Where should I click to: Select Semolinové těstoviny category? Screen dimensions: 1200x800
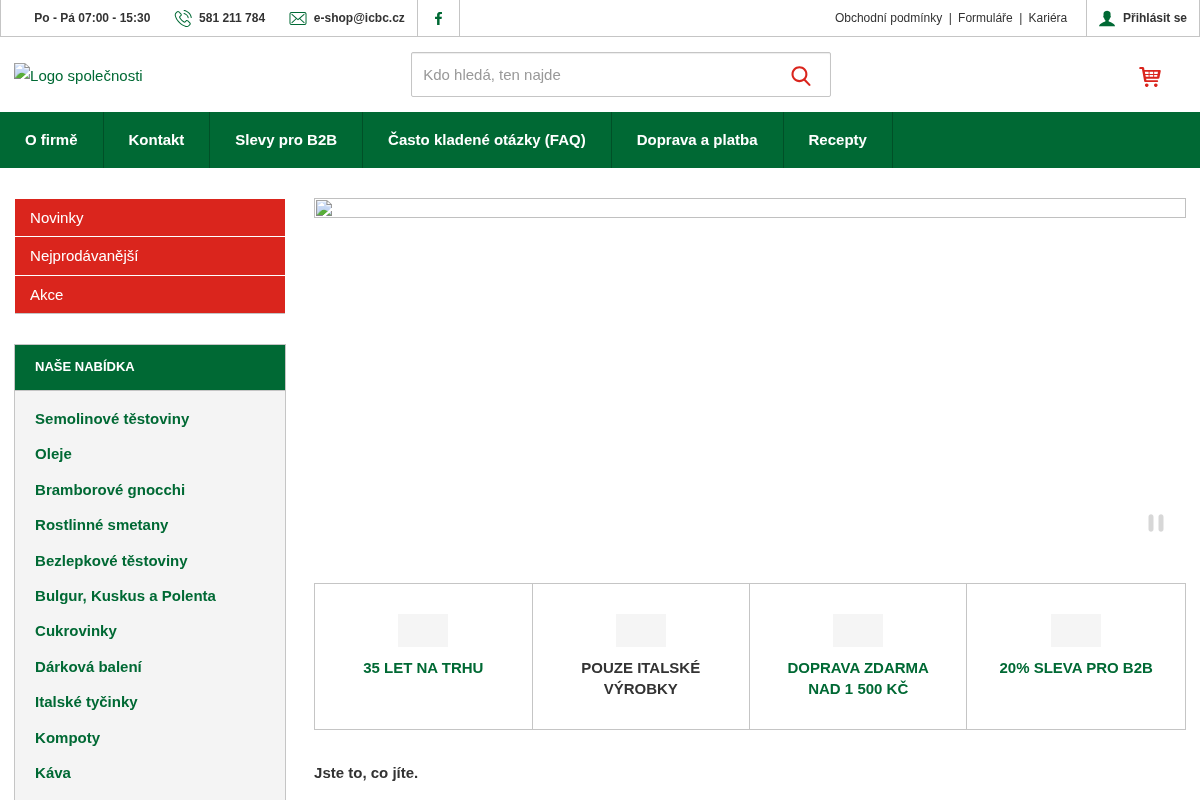pos(112,419)
